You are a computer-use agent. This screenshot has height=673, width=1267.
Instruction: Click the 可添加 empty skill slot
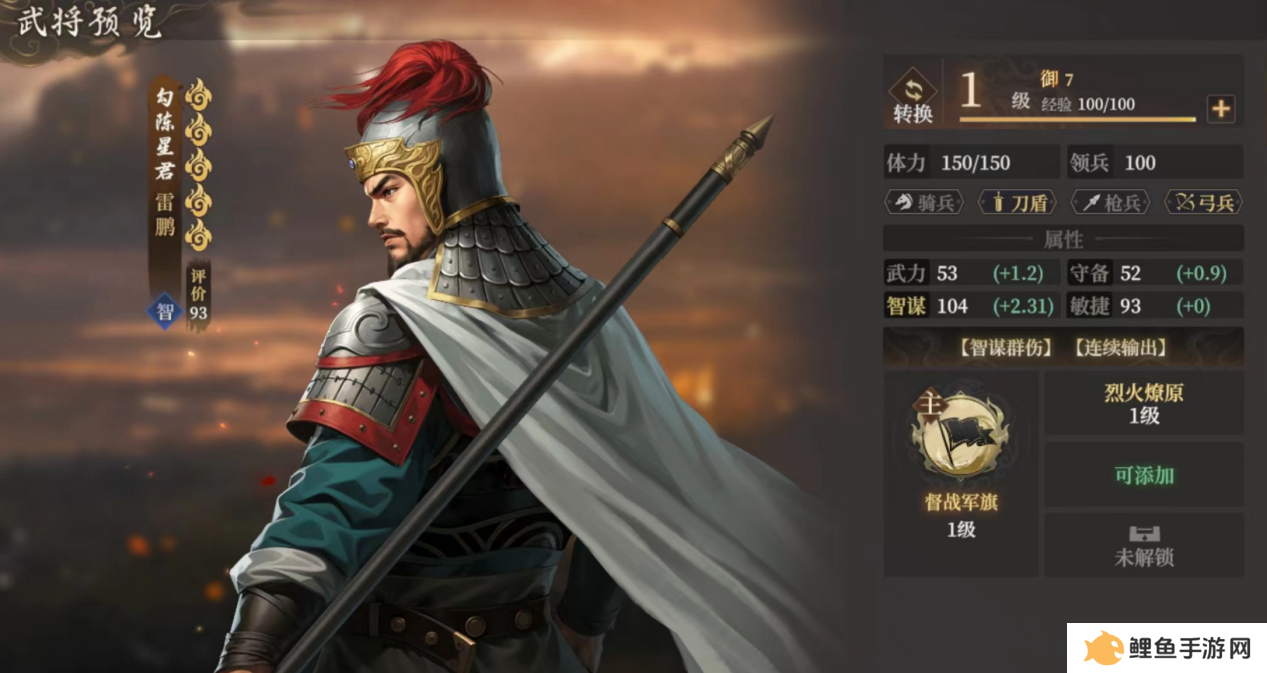click(1144, 475)
